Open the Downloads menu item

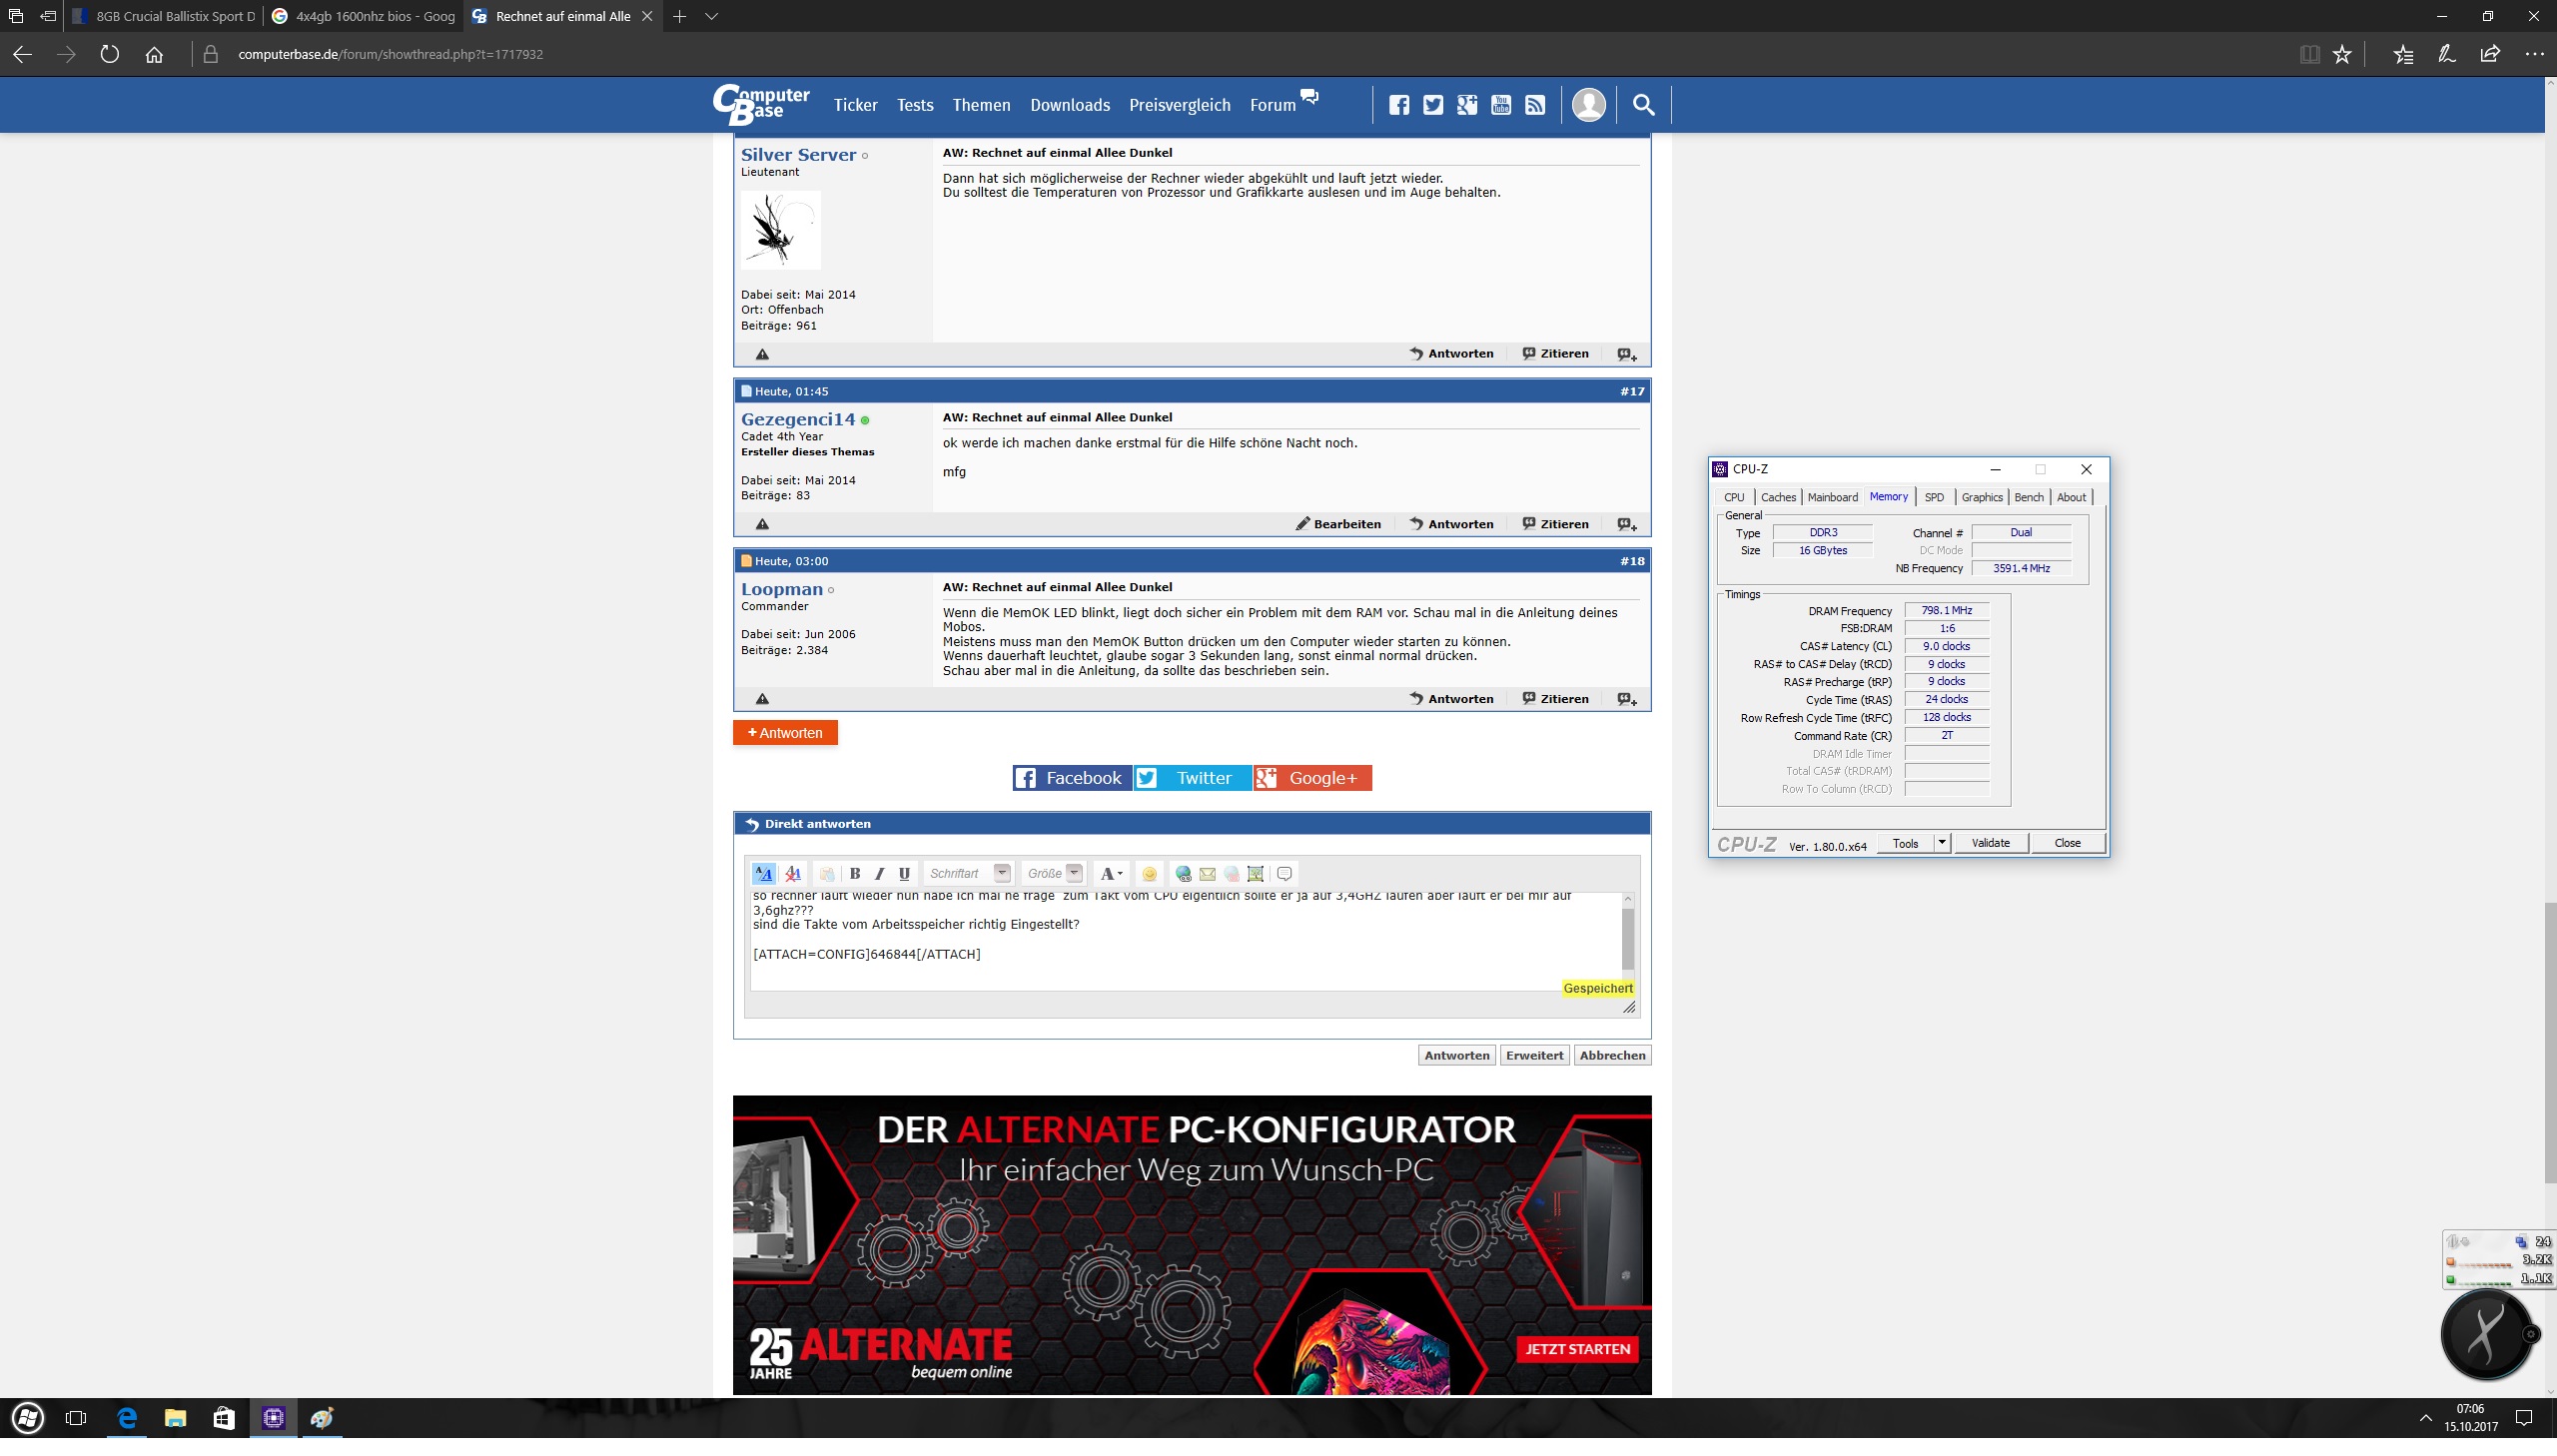(x=1069, y=105)
